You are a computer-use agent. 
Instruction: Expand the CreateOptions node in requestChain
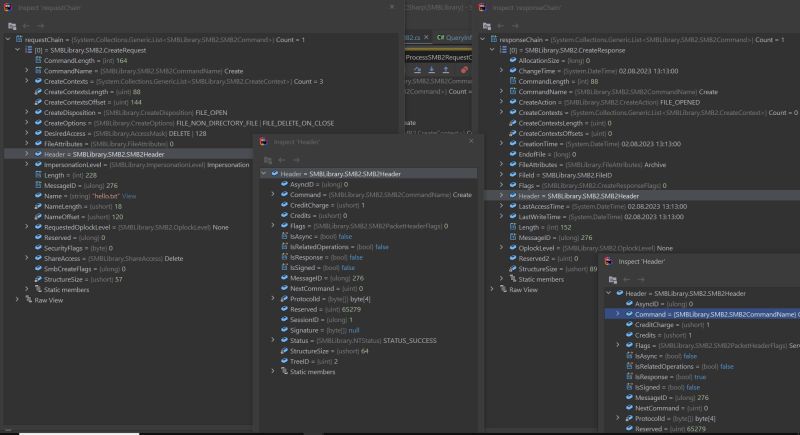[27, 123]
